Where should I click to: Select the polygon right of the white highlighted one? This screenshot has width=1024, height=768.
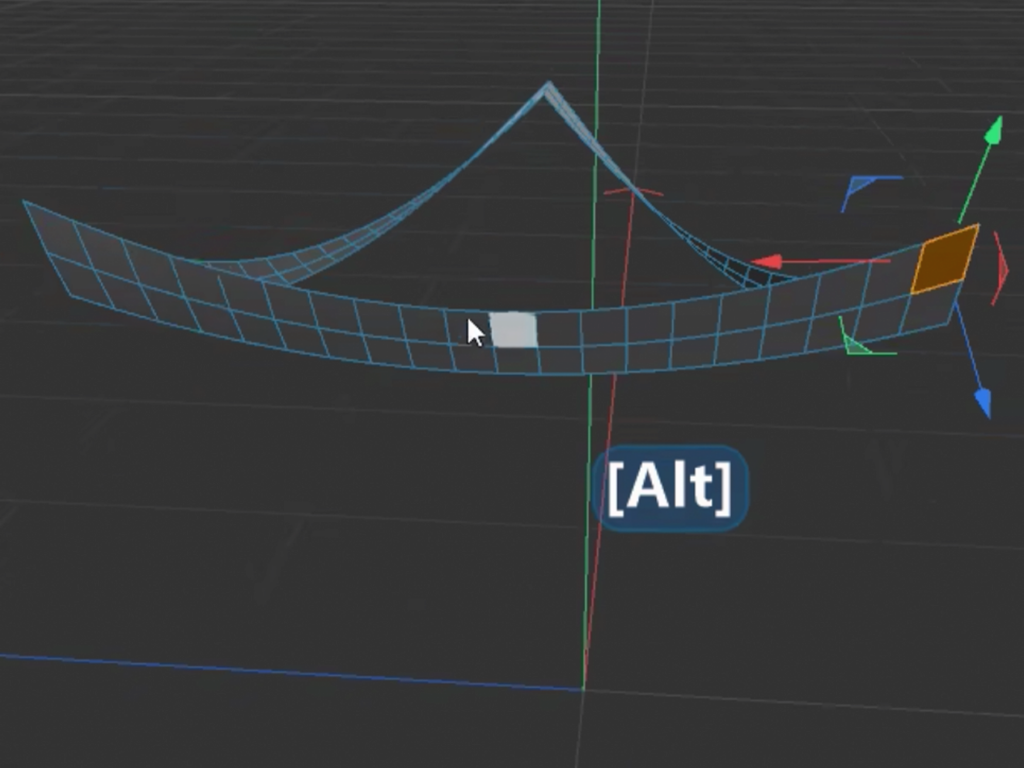[558, 329]
